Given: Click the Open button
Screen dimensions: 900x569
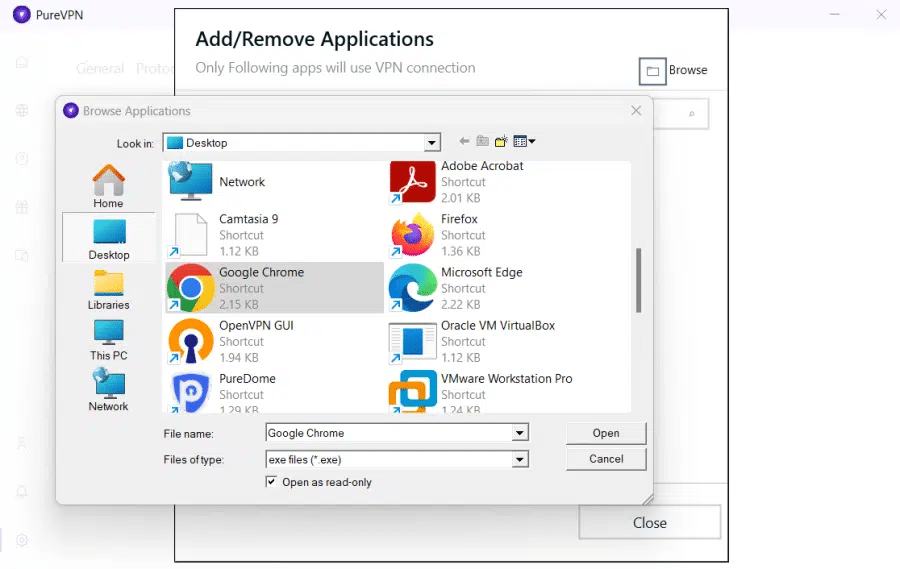Looking at the screenshot, I should coord(606,433).
